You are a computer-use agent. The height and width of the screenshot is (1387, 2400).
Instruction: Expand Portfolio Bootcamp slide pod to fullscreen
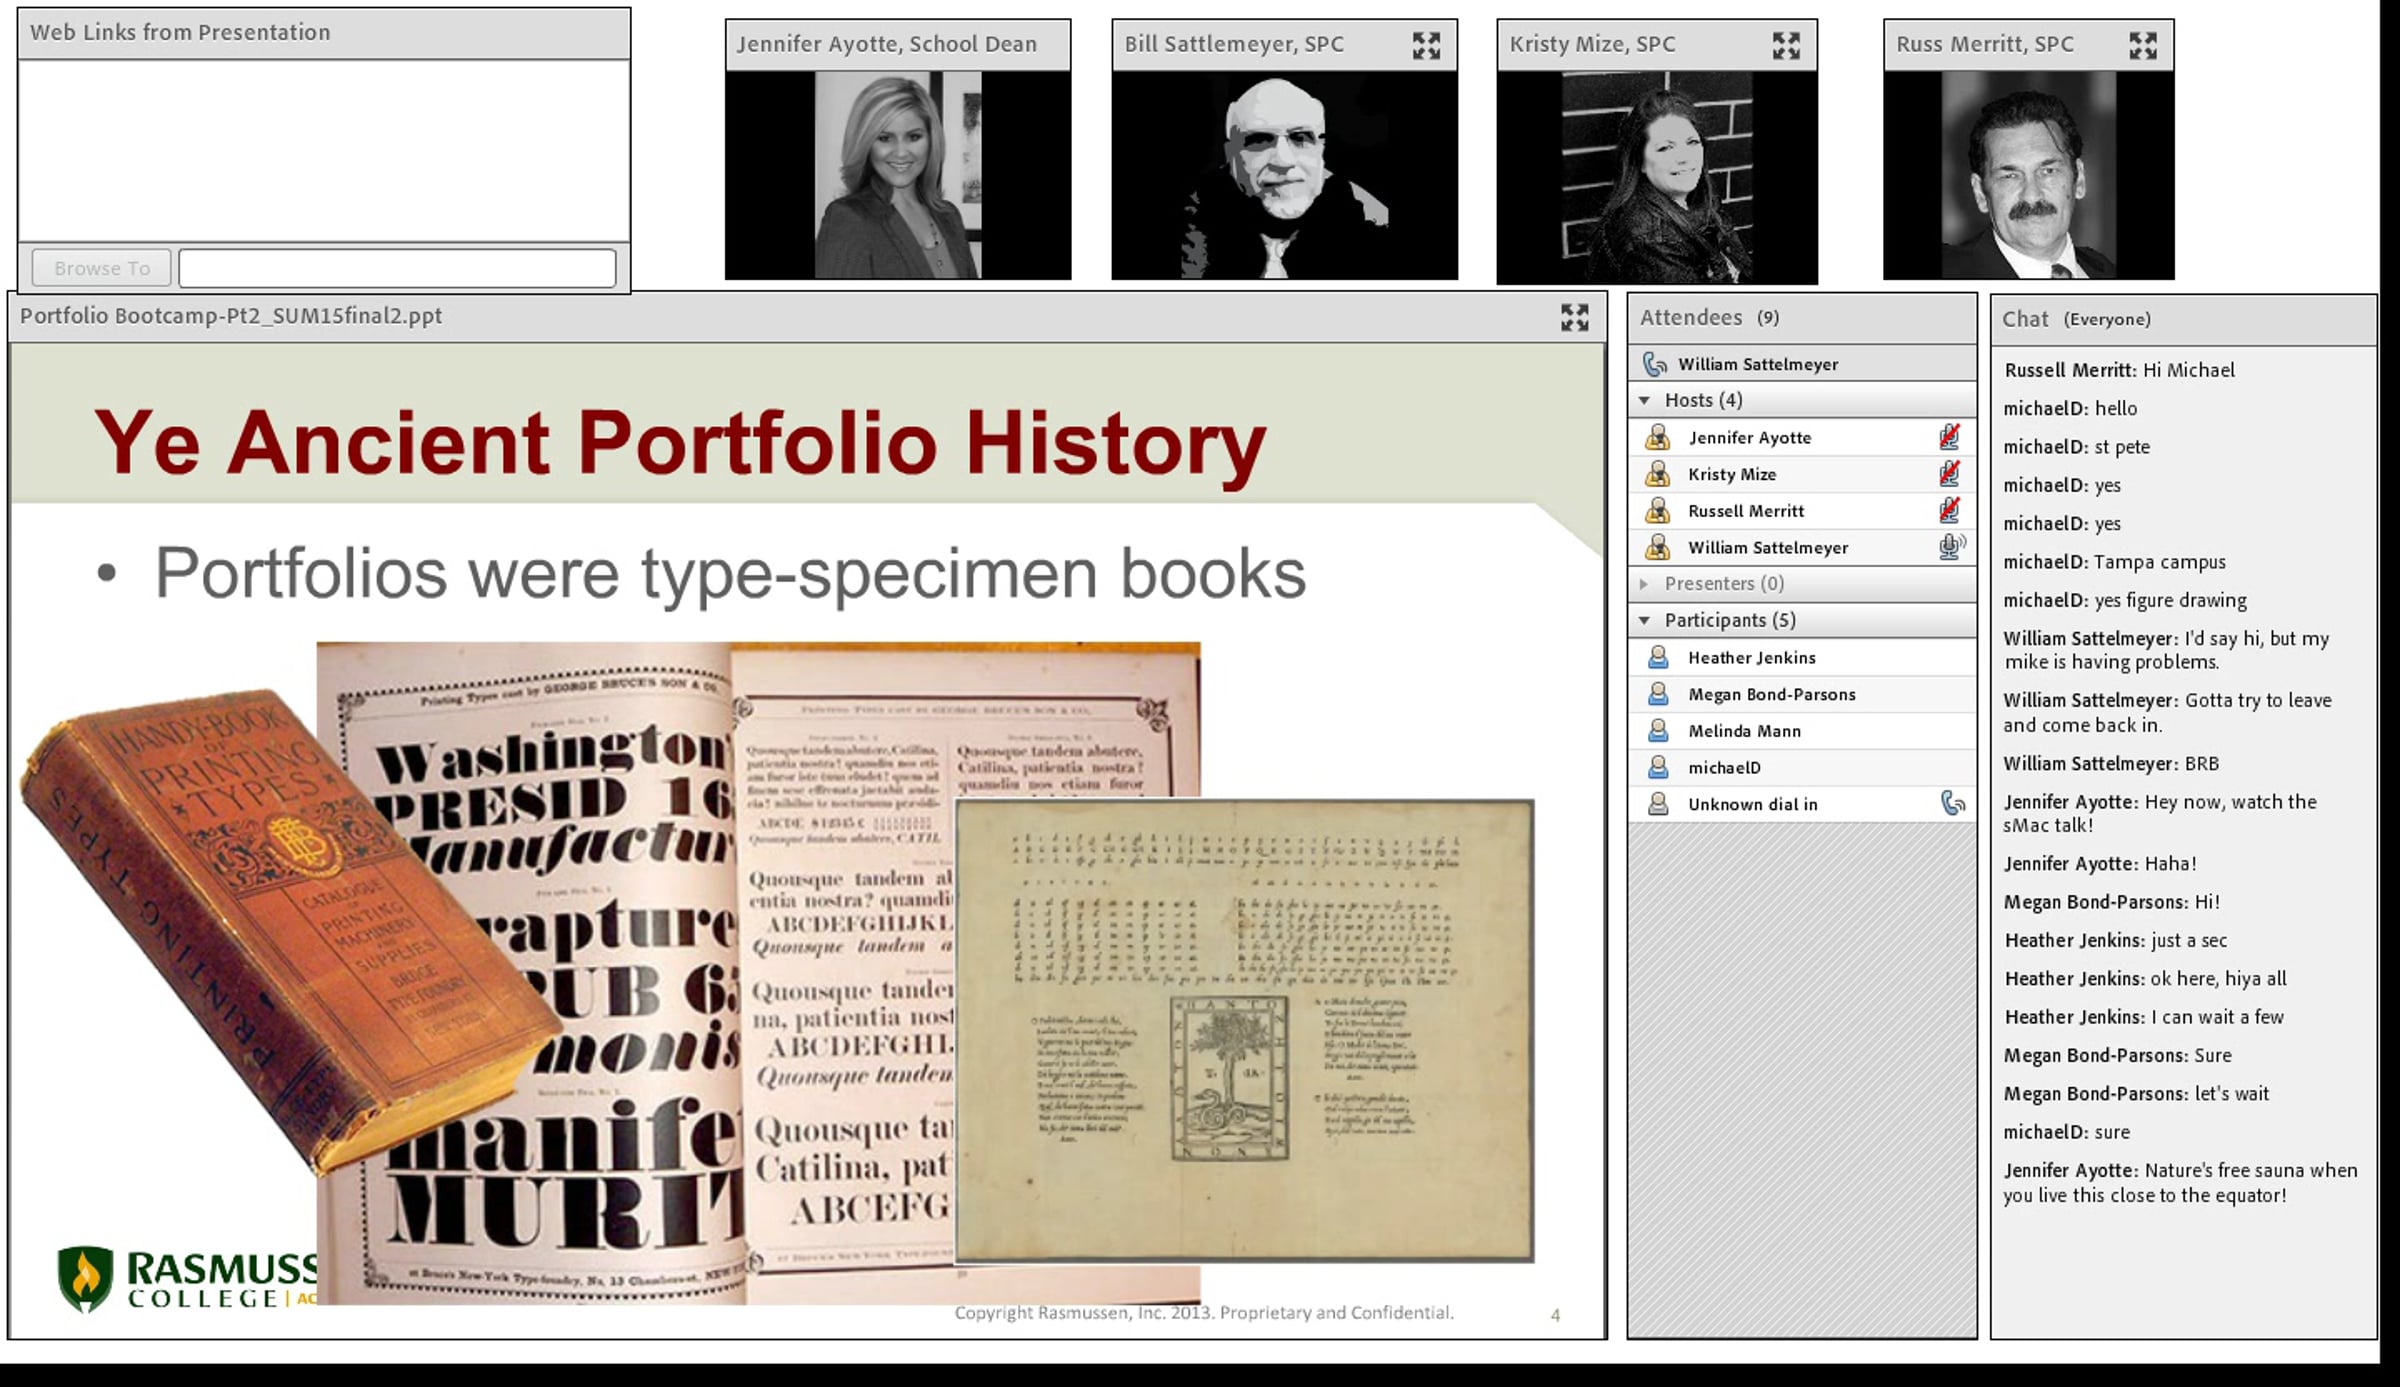[1574, 317]
